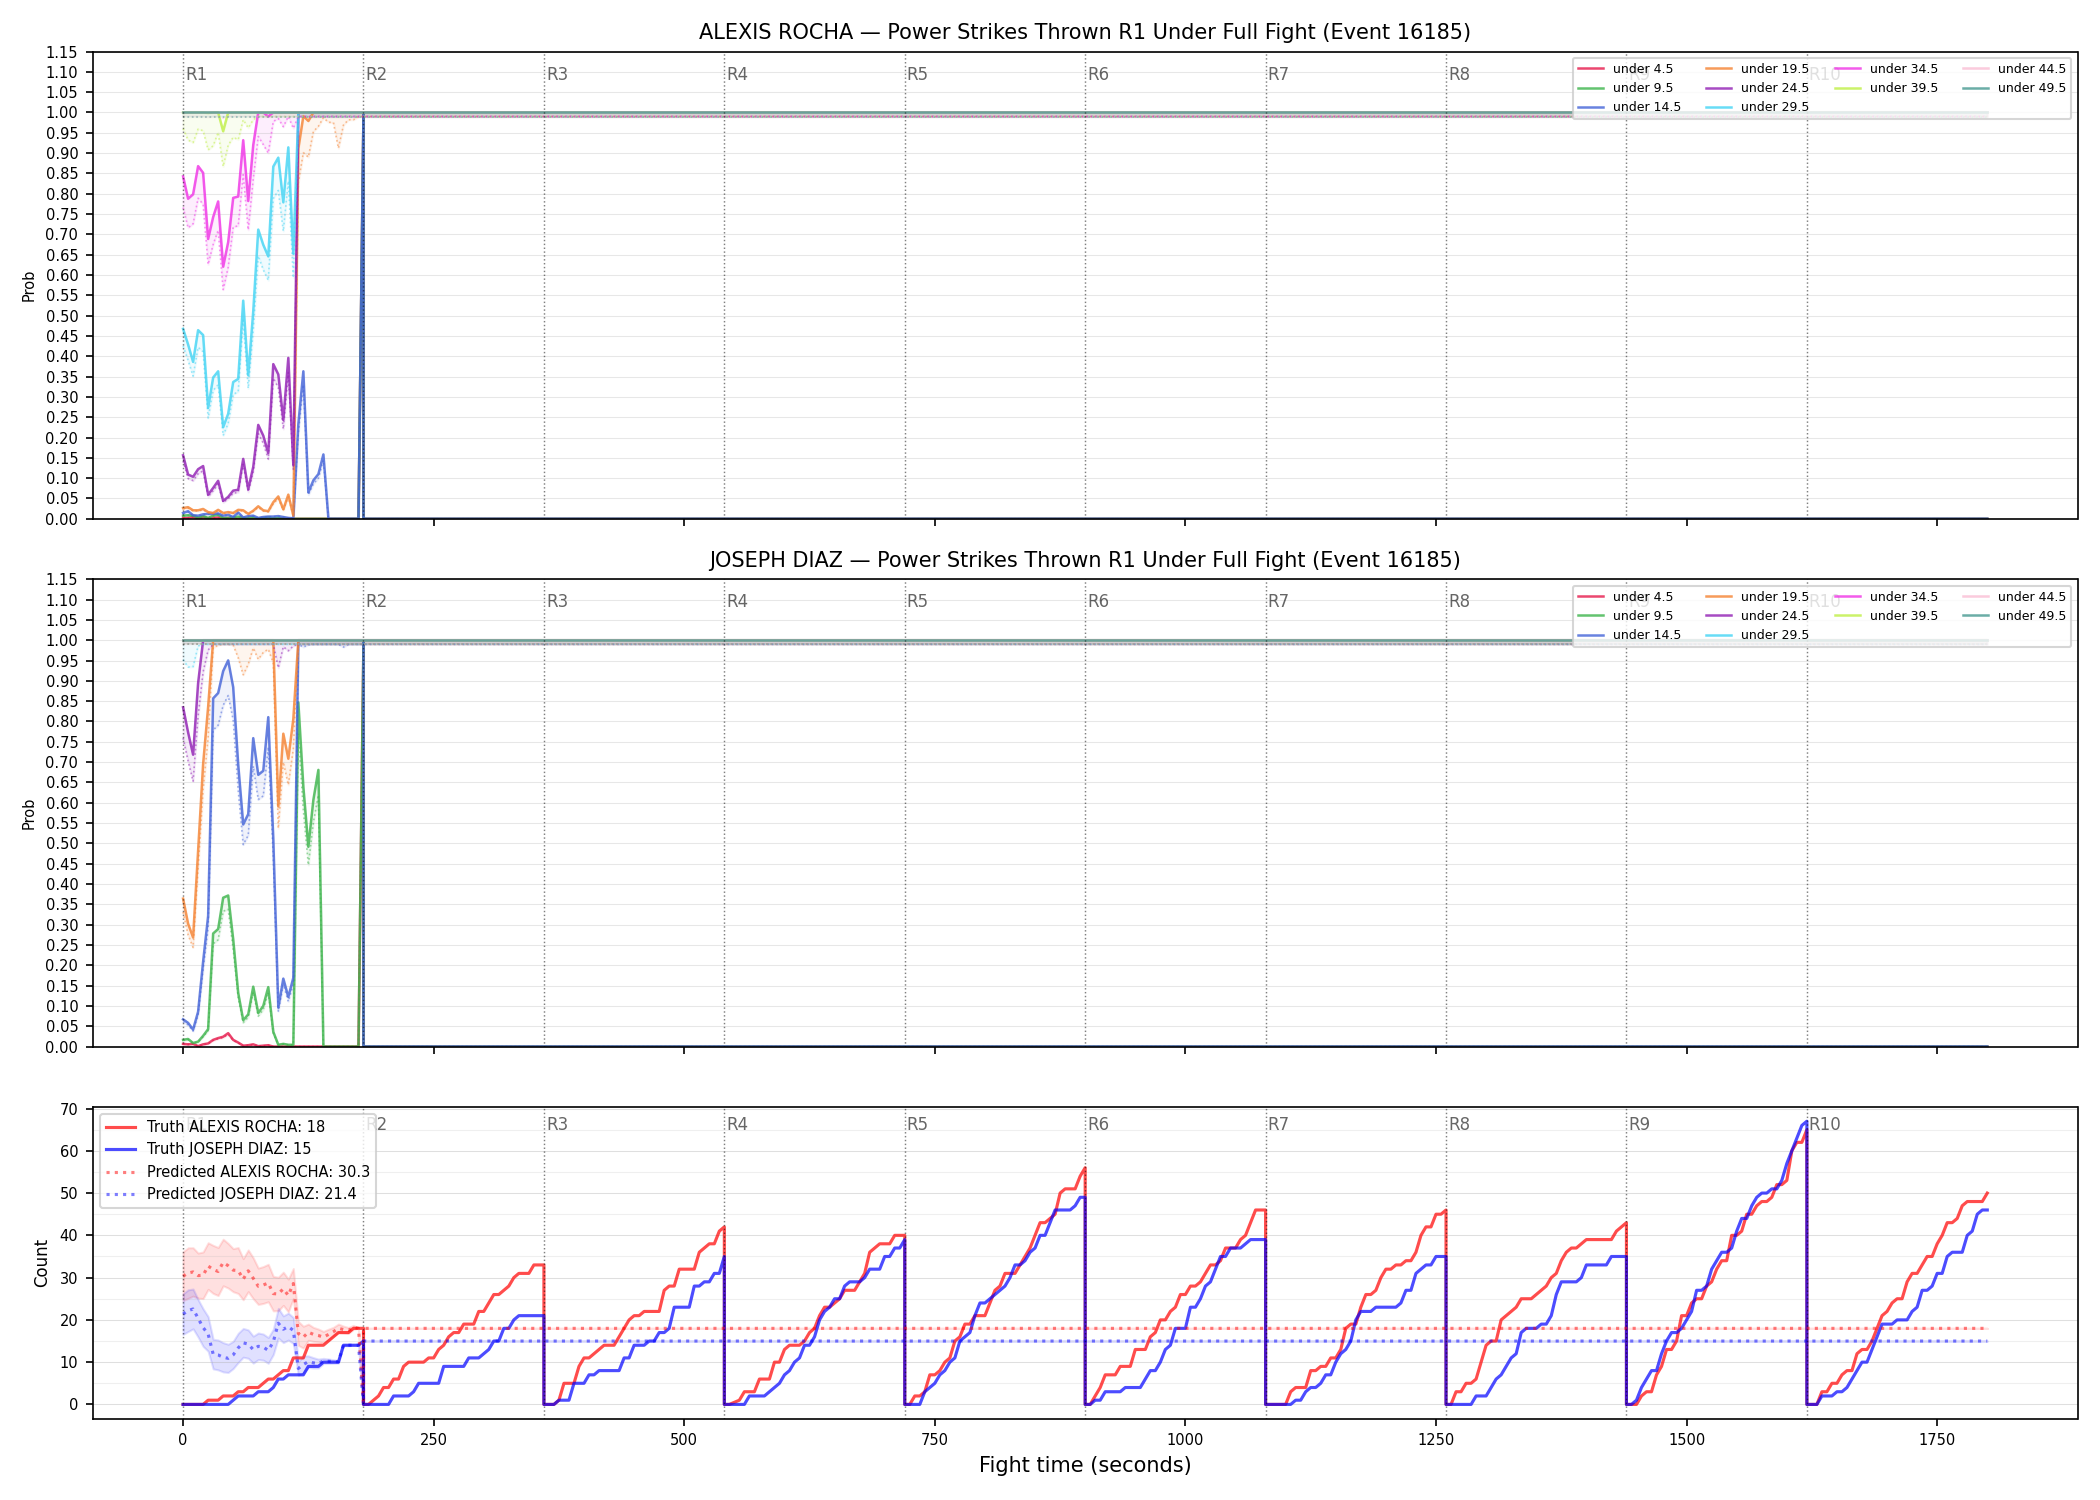Select 'under 34.5' in Alexis Rocha legend
This screenshot has height=1500, width=2100.
[1886, 69]
